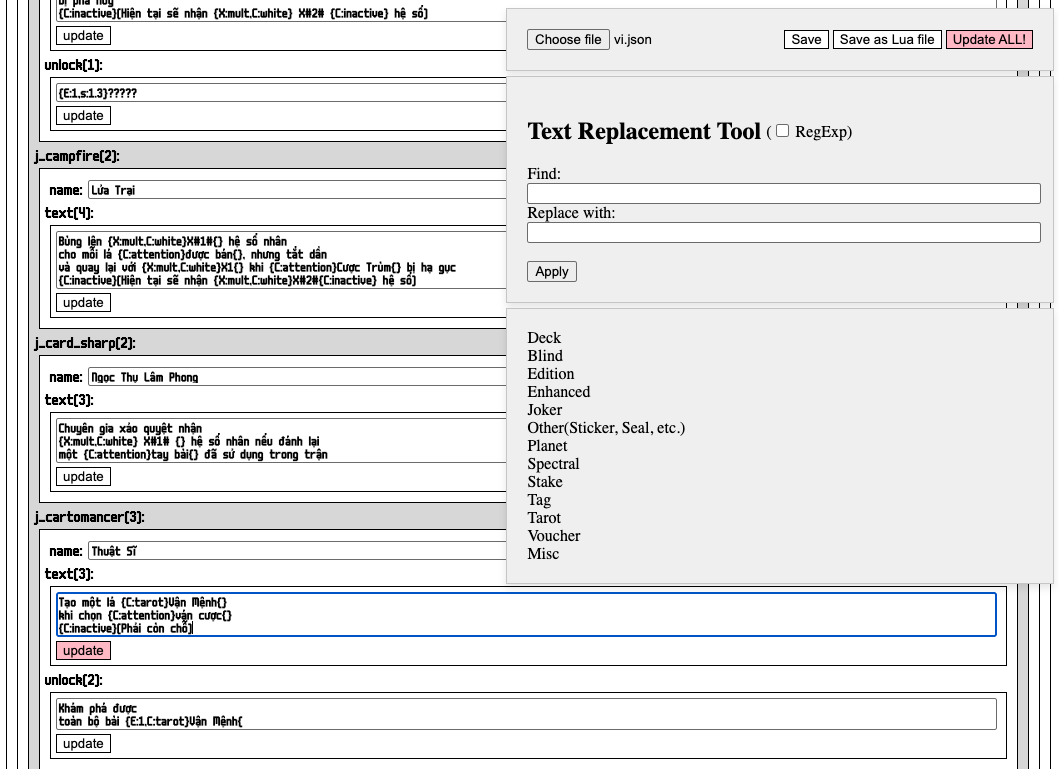Jump to the Deck section
1059x769 pixels.
coord(544,338)
